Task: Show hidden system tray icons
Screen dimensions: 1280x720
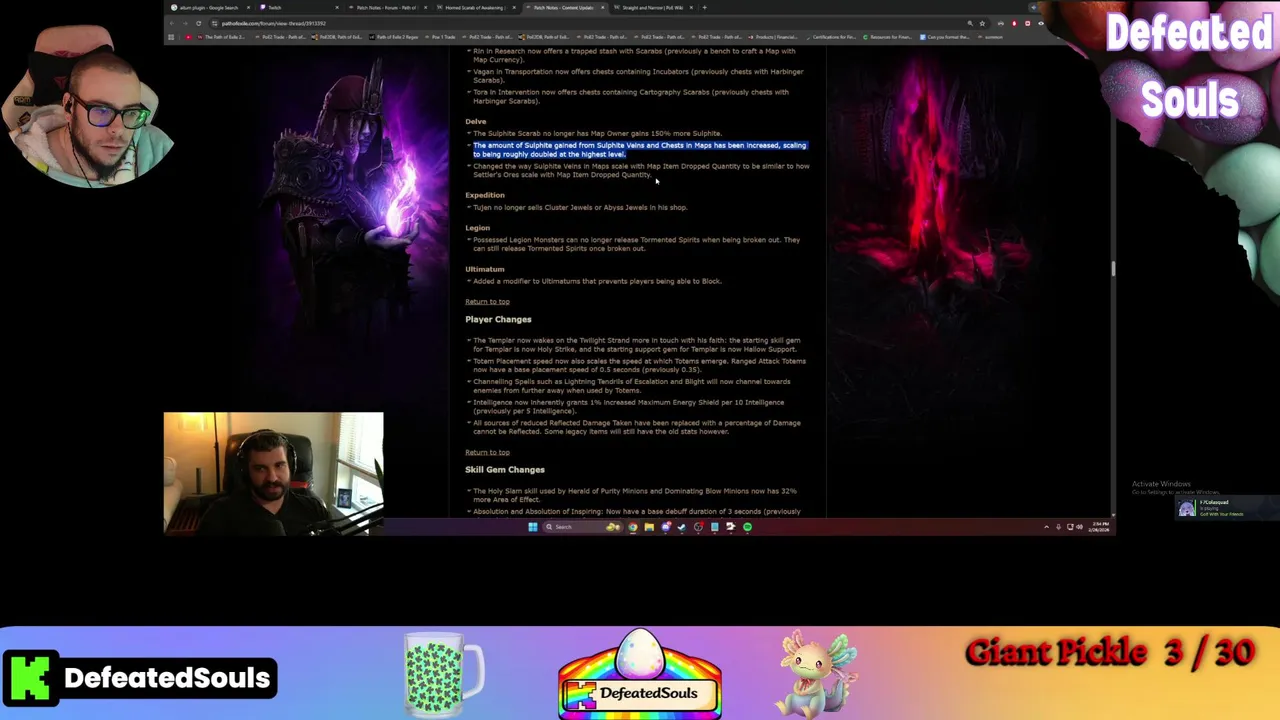Action: 1046,527
